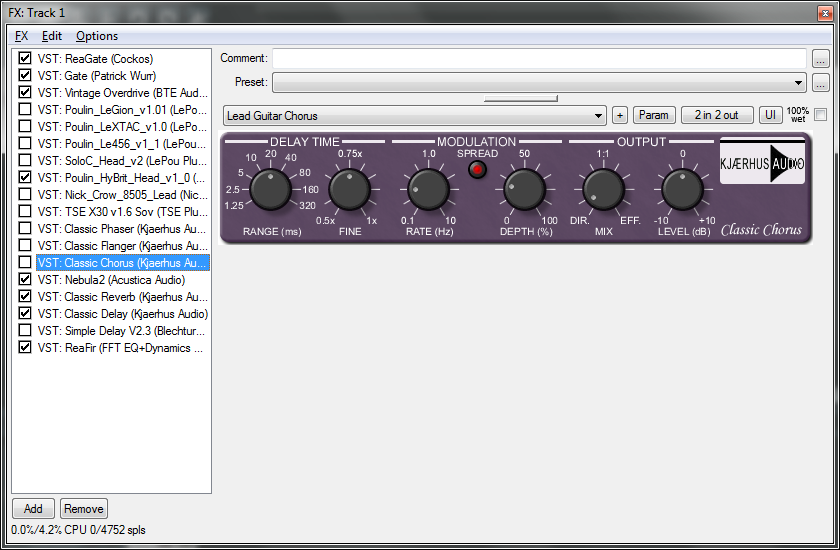Viewport: 840px width, 550px height.
Task: Click in the Comment text field
Action: click(x=539, y=59)
